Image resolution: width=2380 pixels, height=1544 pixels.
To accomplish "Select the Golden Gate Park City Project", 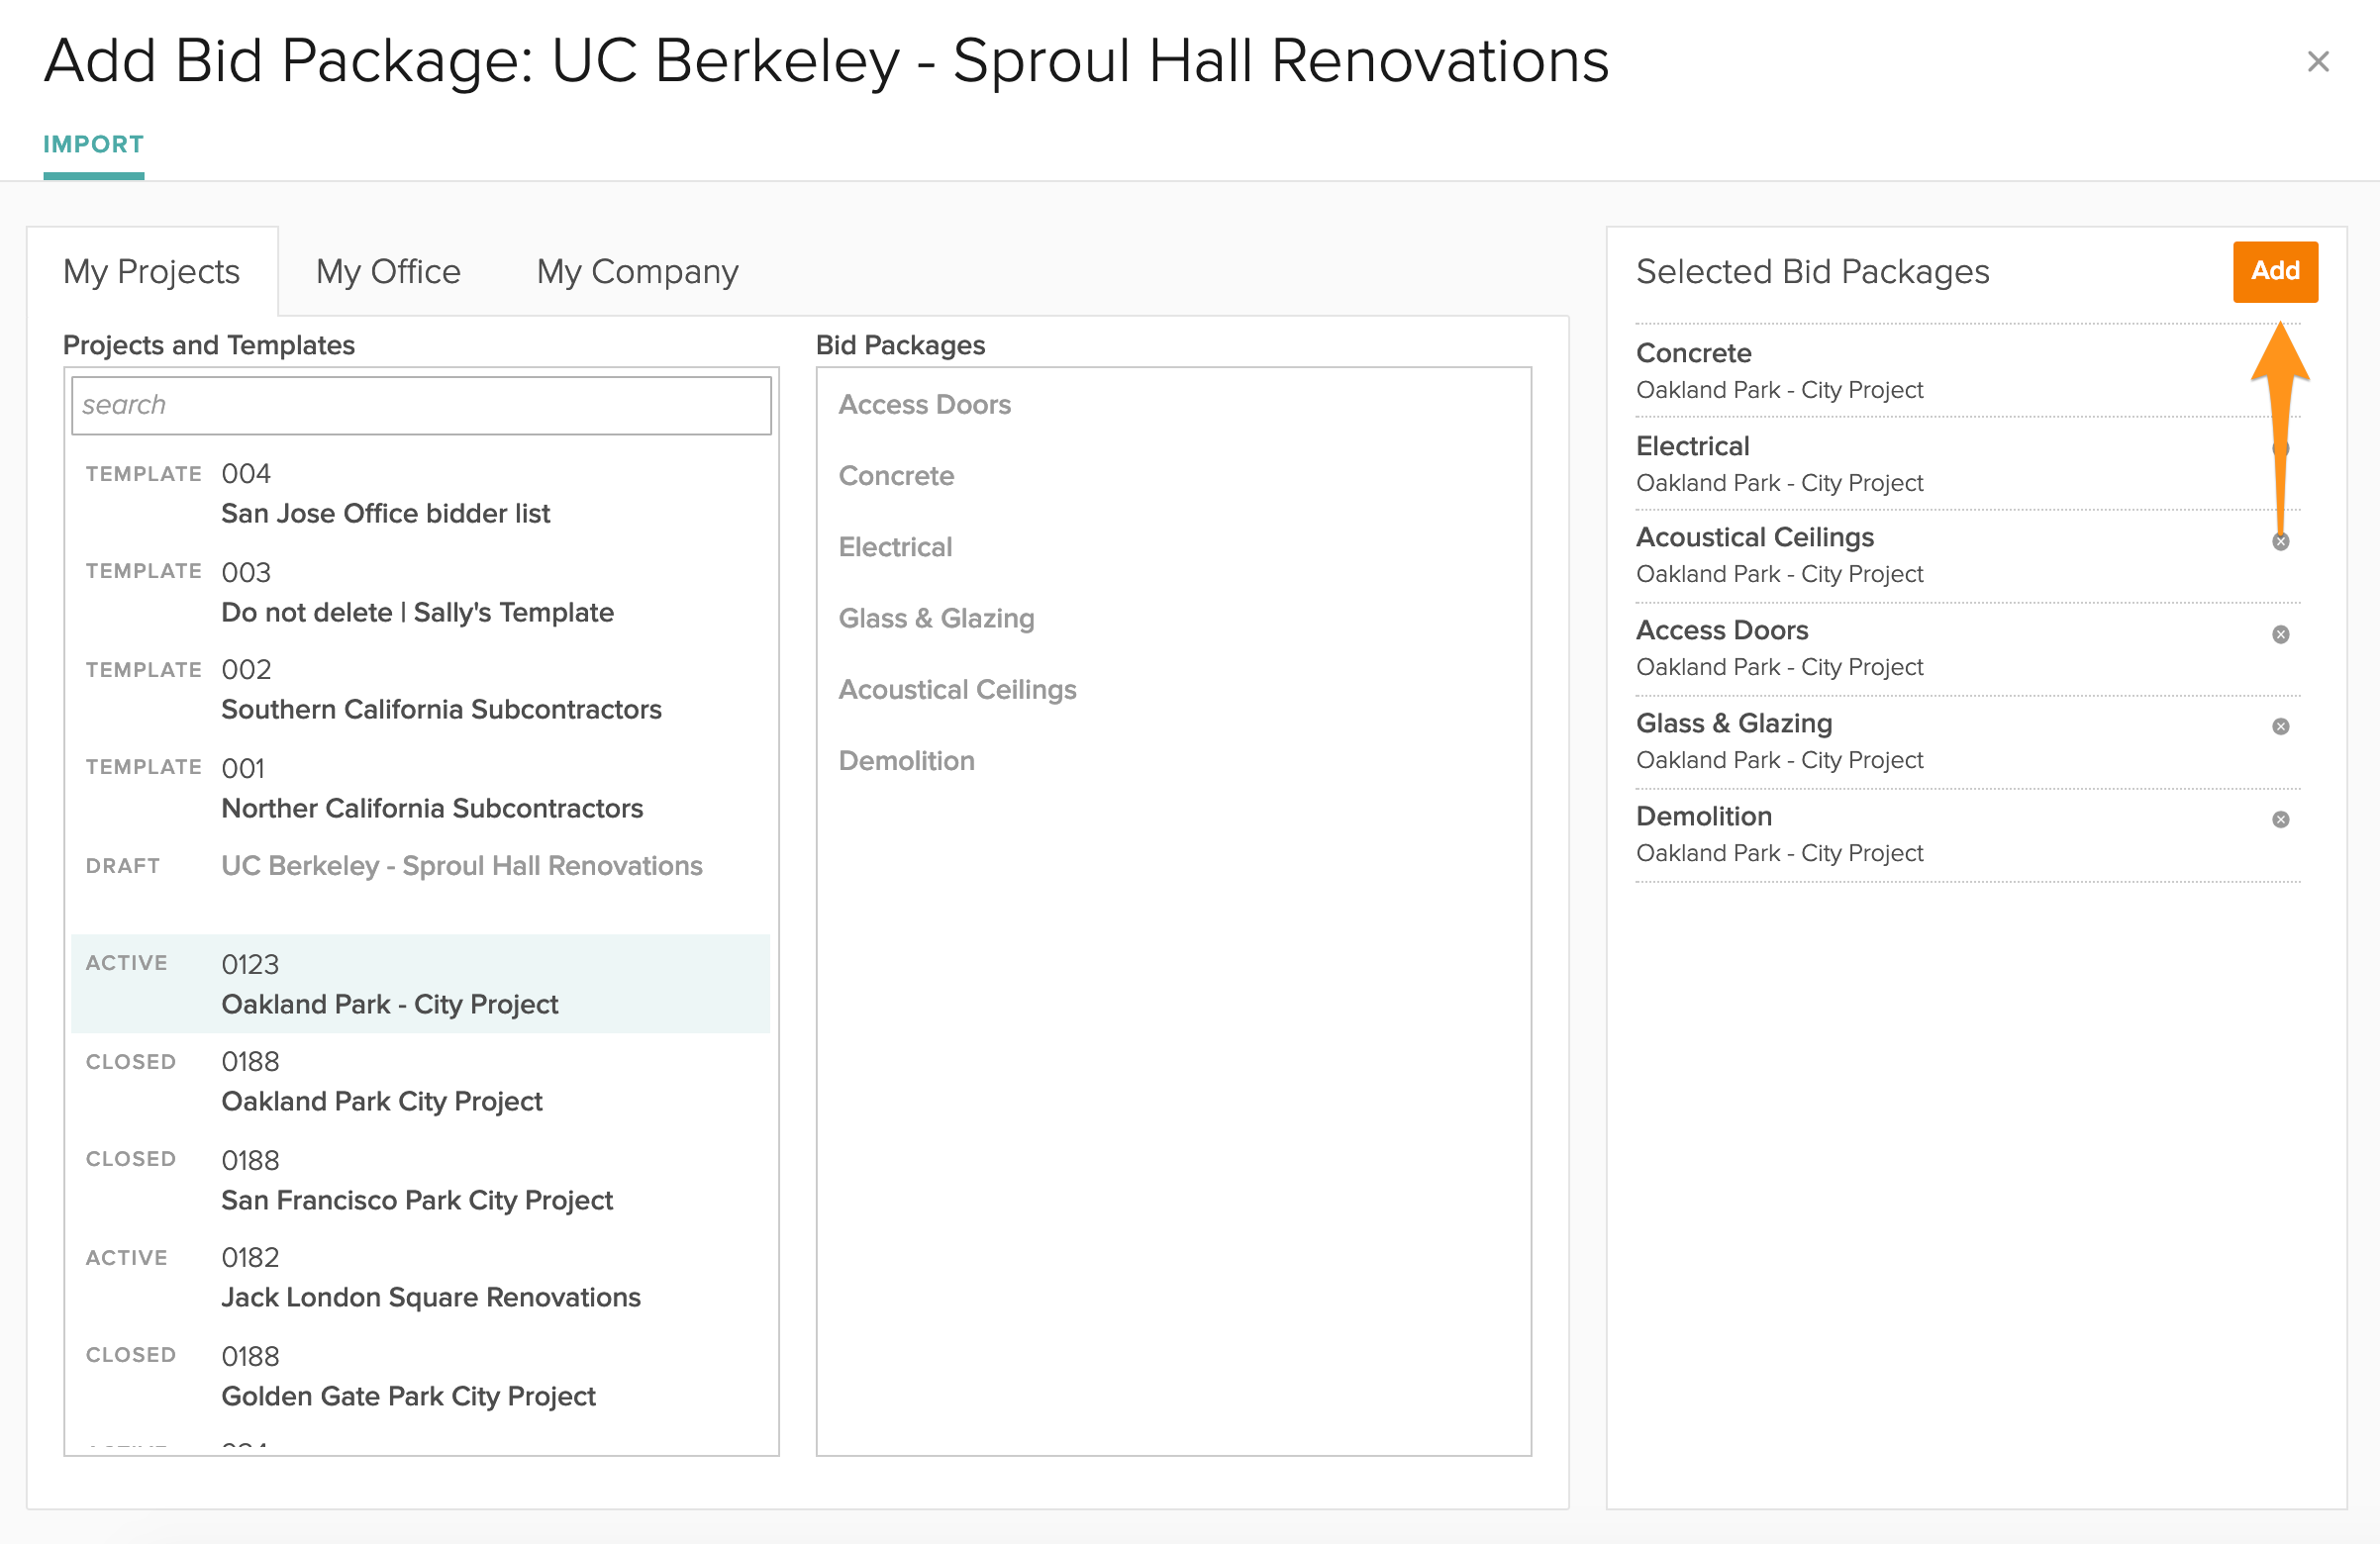I will pyautogui.click(x=408, y=1396).
